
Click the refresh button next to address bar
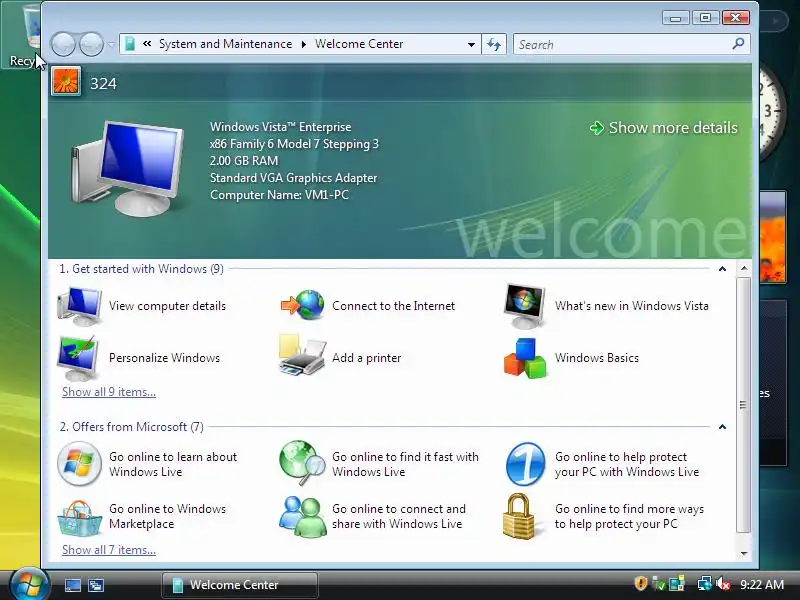(x=494, y=44)
